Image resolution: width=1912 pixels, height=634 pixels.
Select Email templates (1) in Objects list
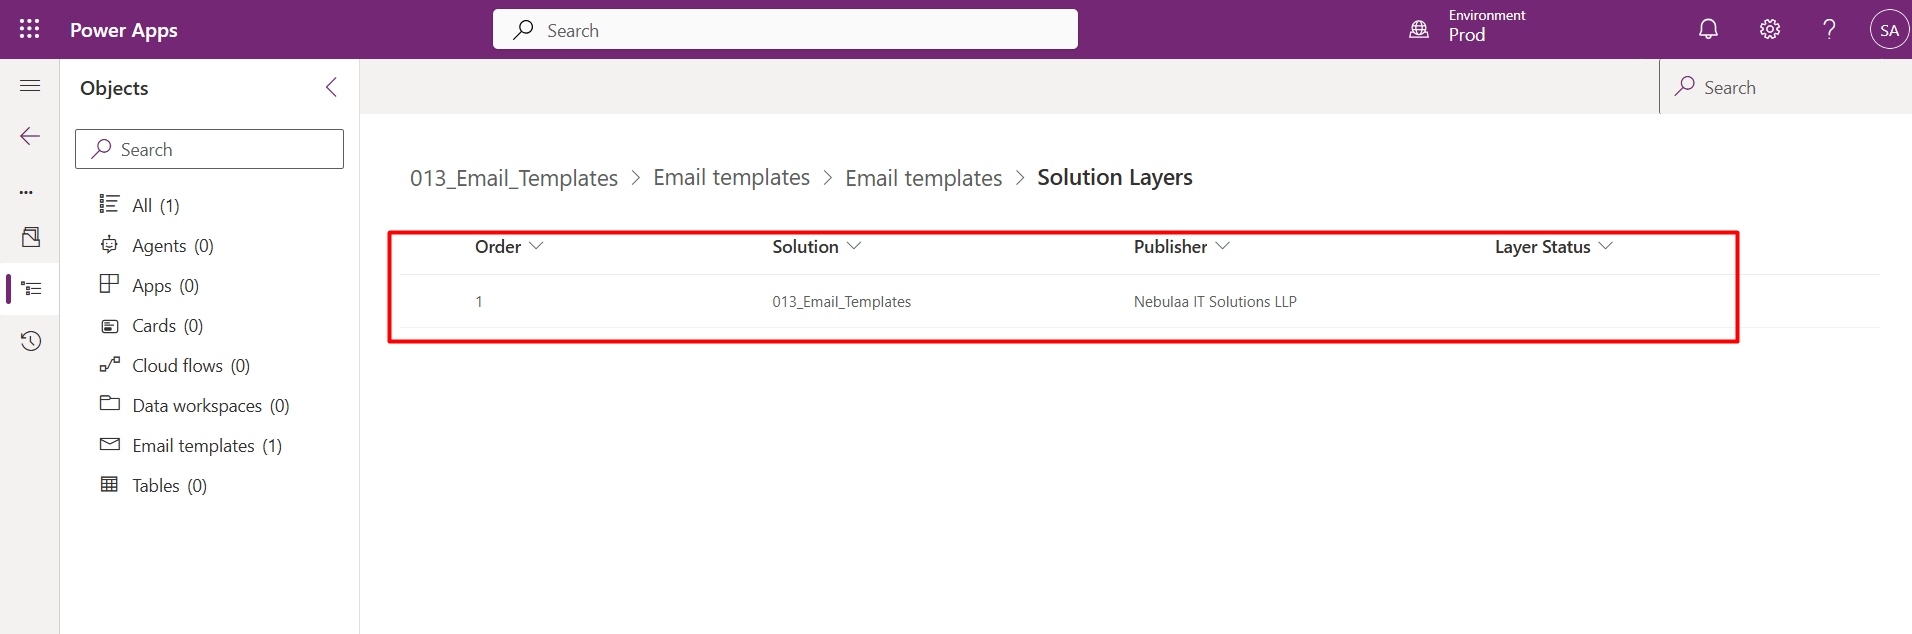191,445
